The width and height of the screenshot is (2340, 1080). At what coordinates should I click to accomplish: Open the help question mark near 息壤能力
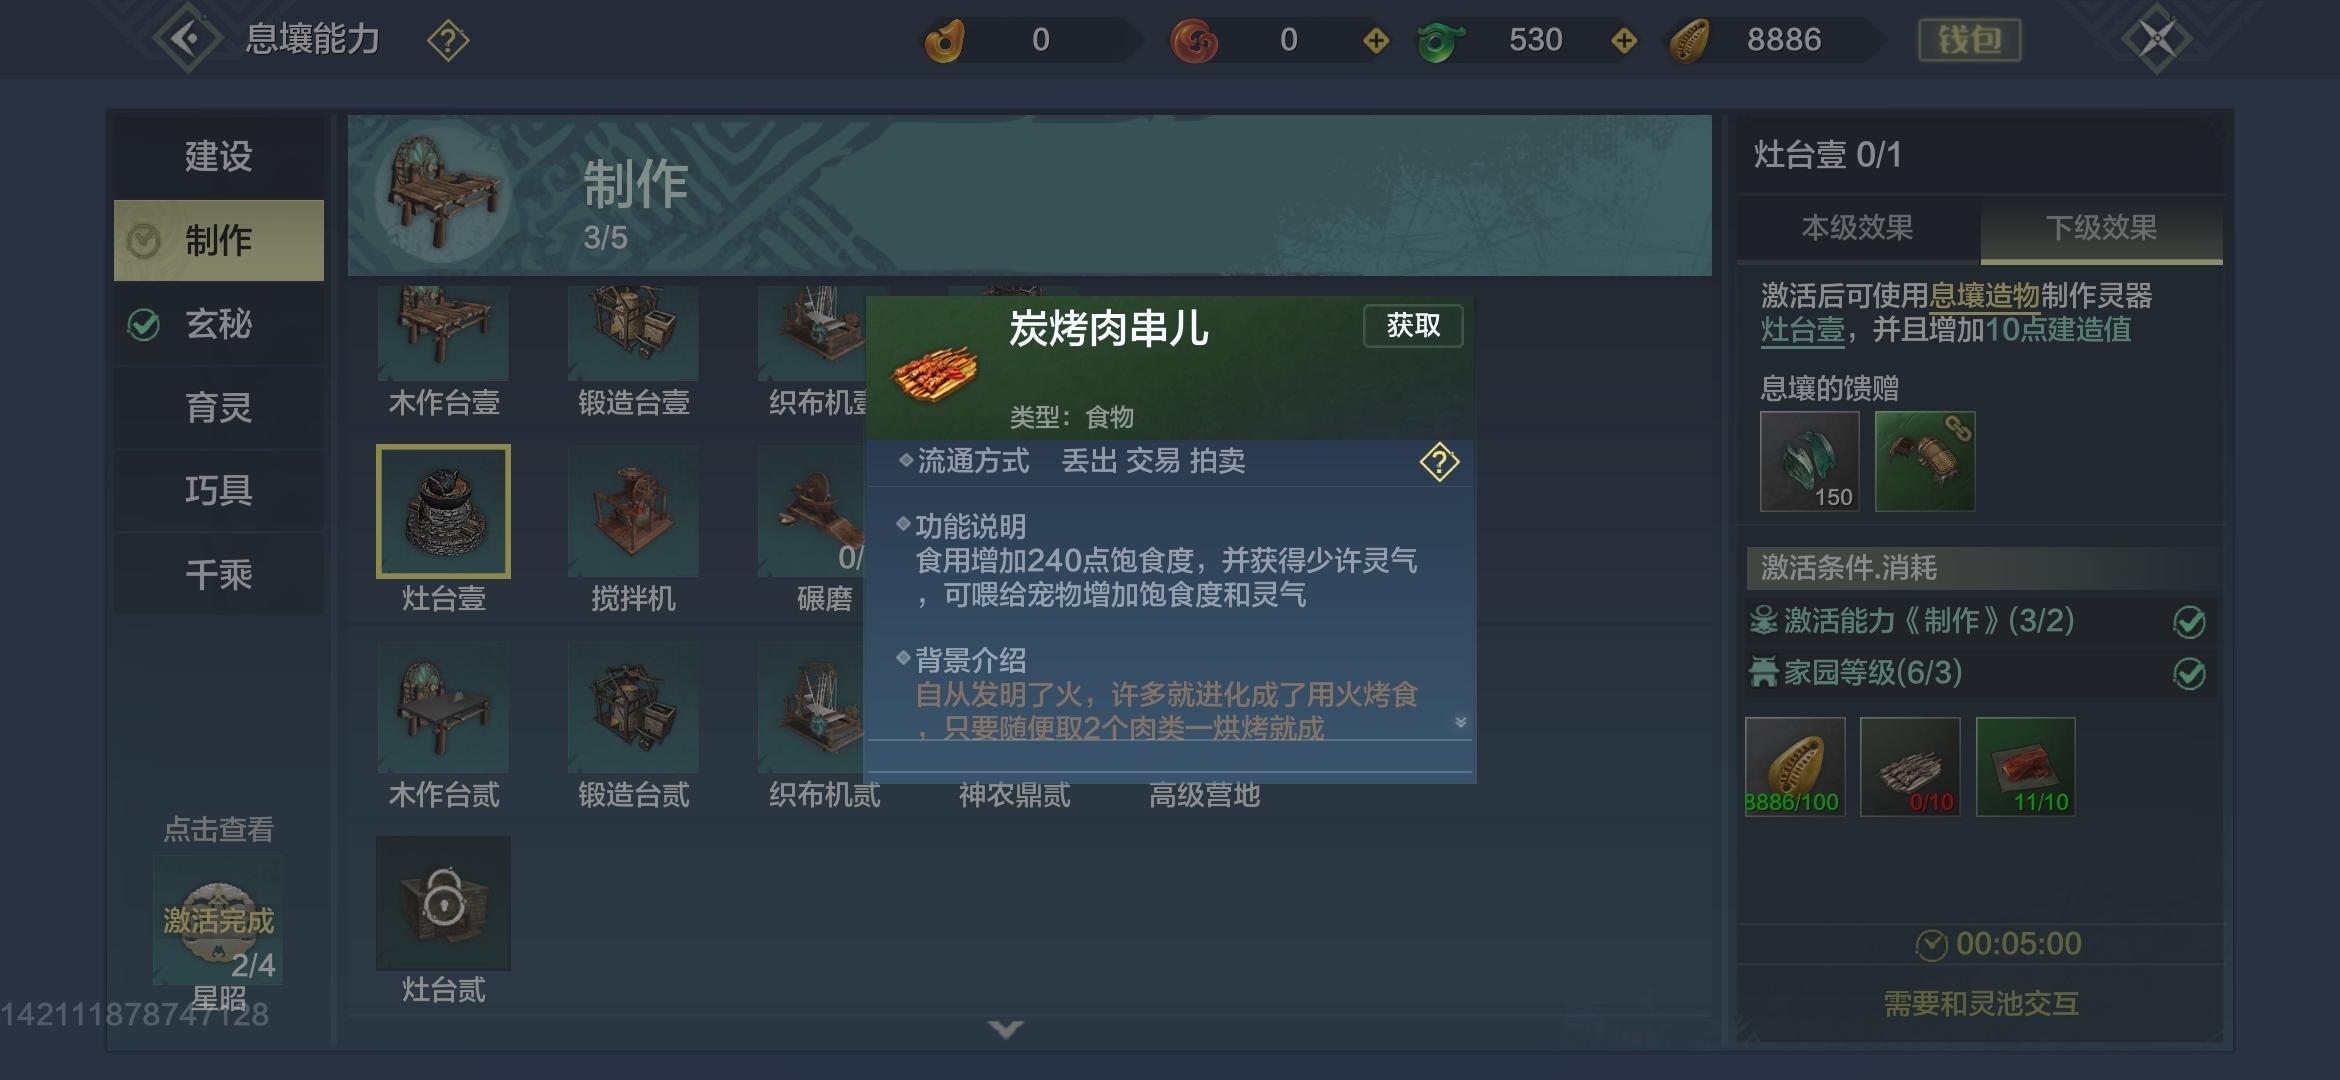[447, 41]
